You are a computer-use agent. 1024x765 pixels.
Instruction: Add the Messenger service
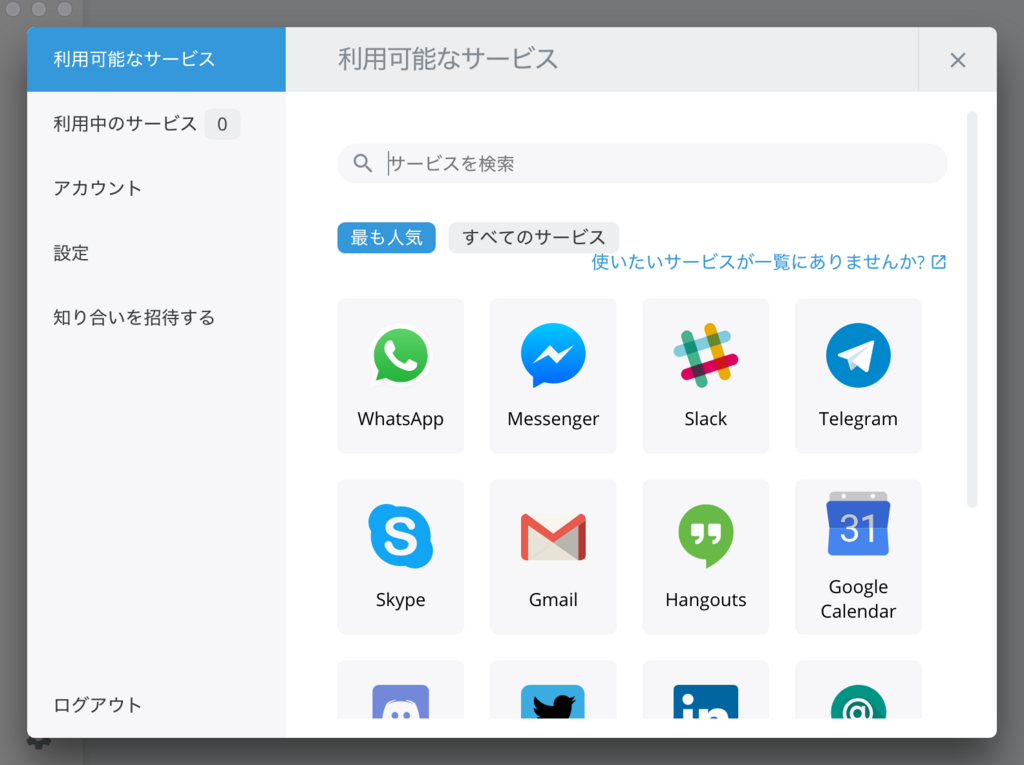coord(553,376)
